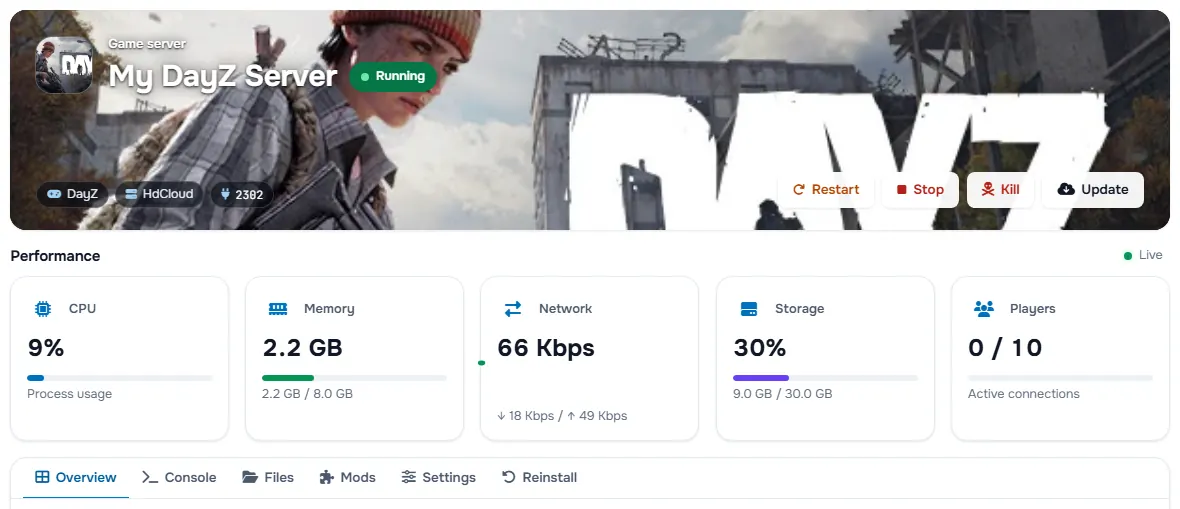
Task: Kill the server process
Action: (x=1000, y=190)
